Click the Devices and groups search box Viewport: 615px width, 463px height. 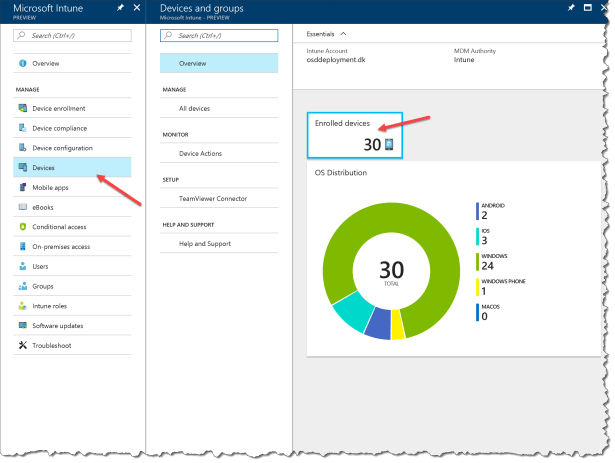[x=222, y=35]
